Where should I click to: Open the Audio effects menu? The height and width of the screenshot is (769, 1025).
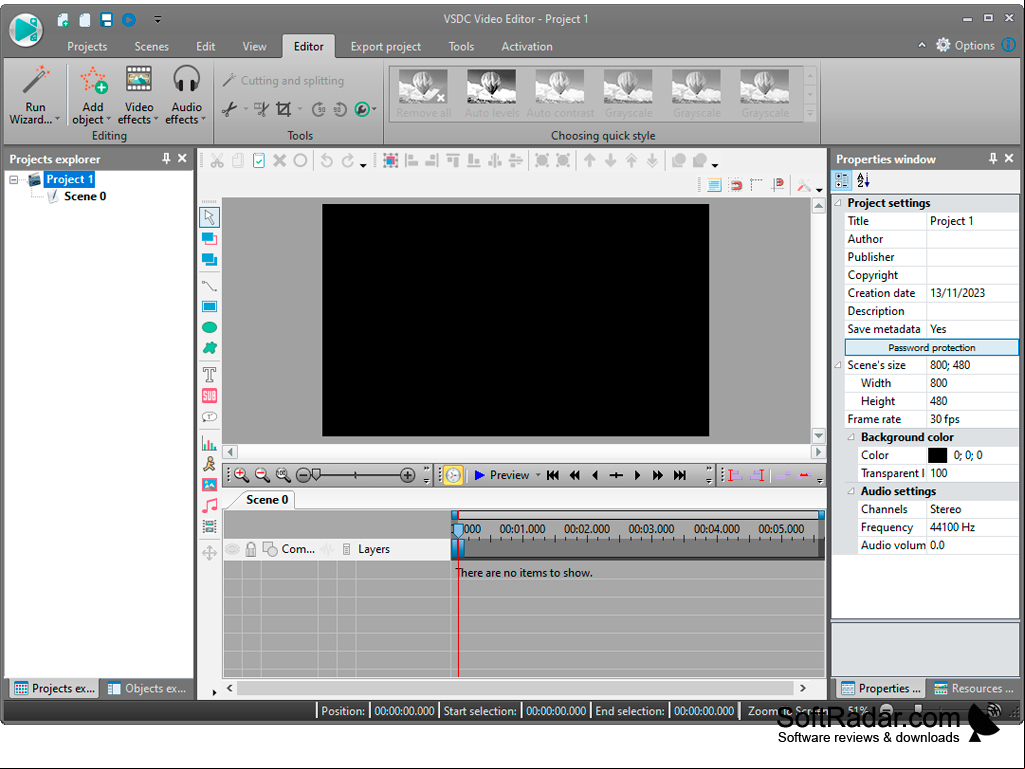[x=186, y=95]
